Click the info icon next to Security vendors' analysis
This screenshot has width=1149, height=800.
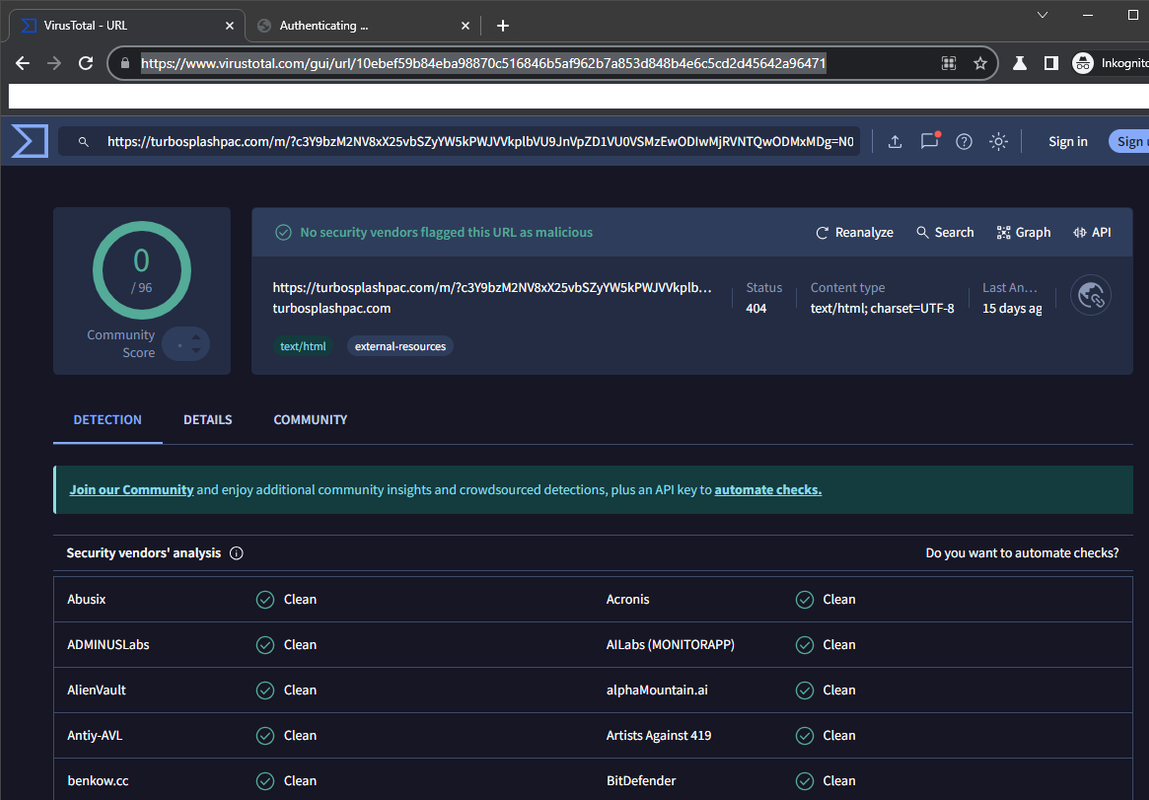coord(236,553)
